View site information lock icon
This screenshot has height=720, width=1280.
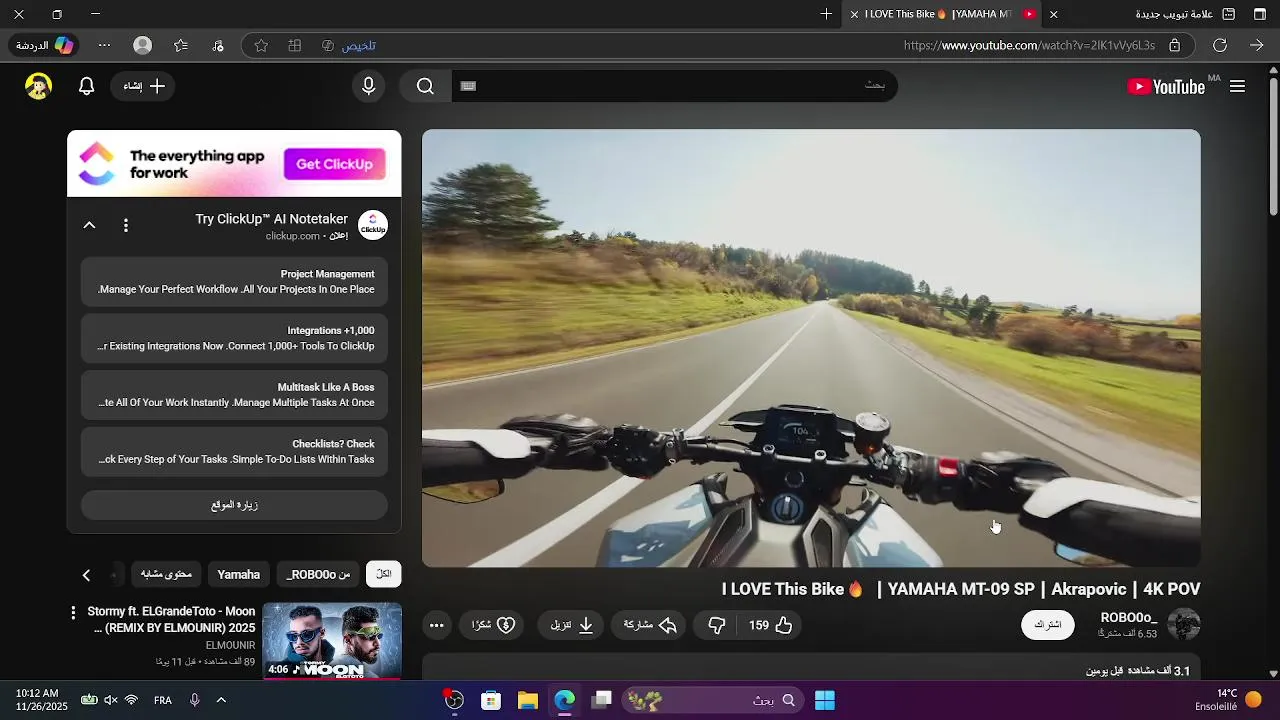click(x=1175, y=45)
